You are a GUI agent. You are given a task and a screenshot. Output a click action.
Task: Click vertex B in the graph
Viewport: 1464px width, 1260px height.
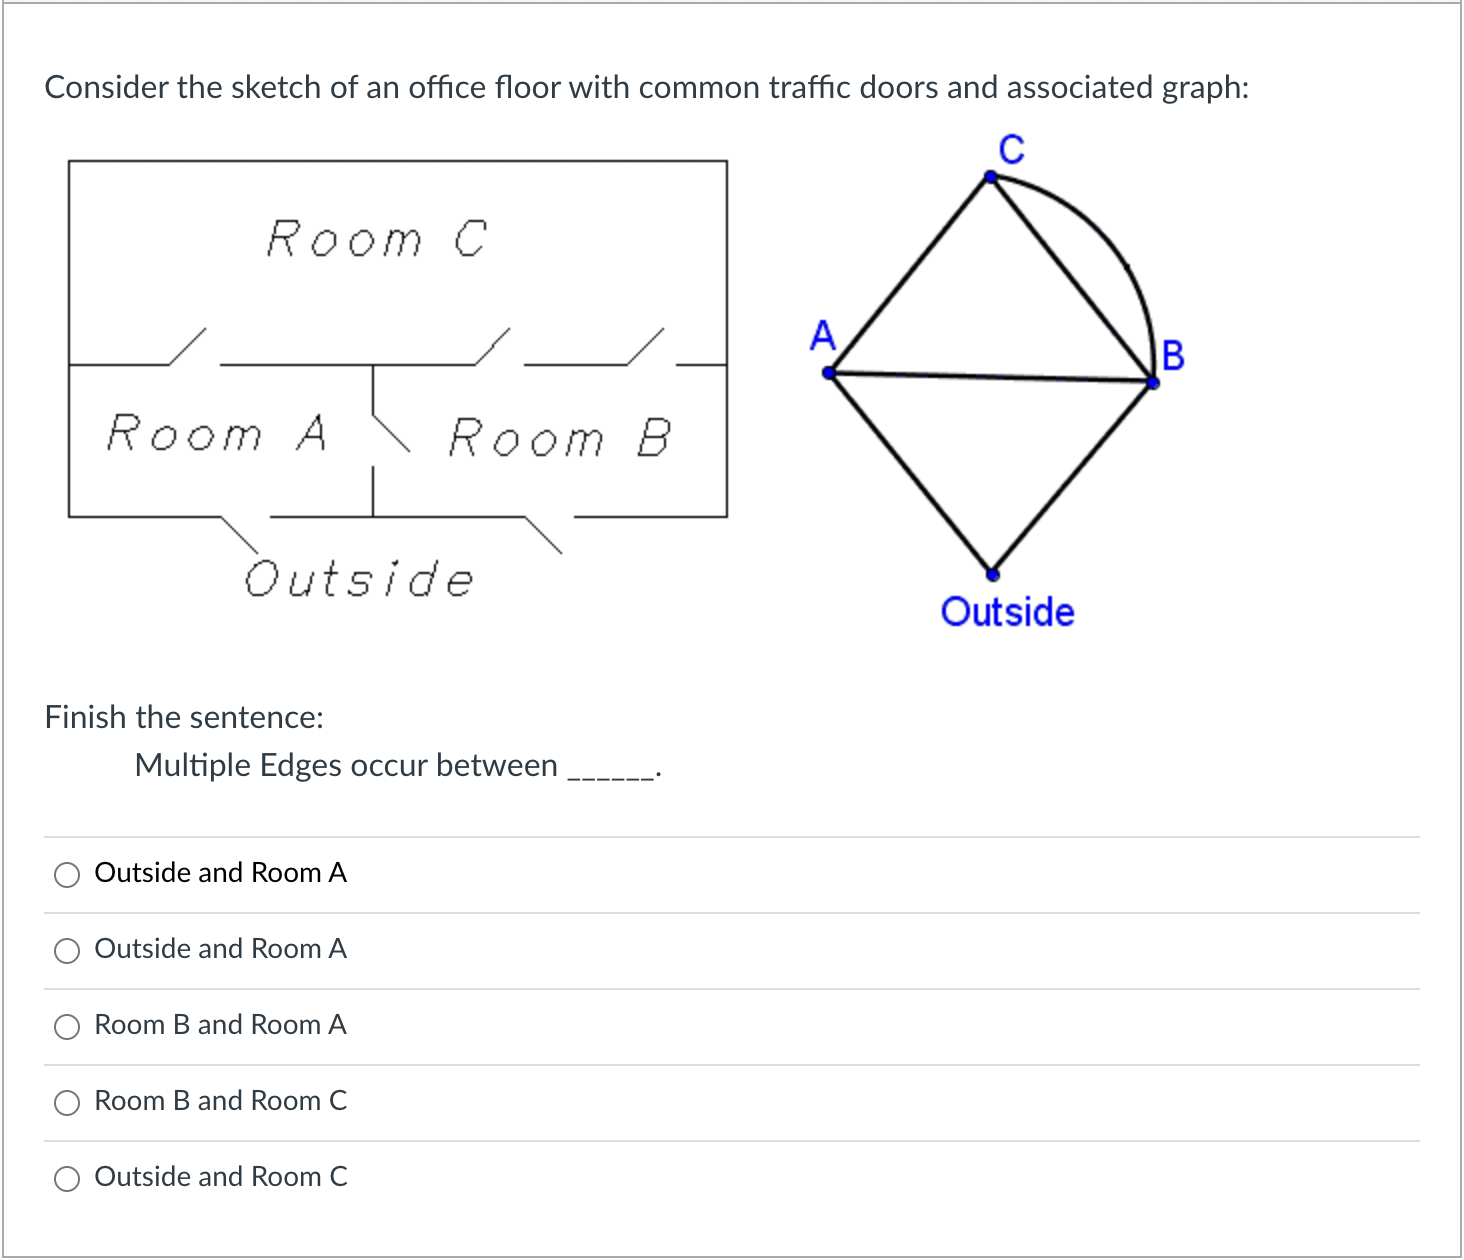[x=1152, y=383]
